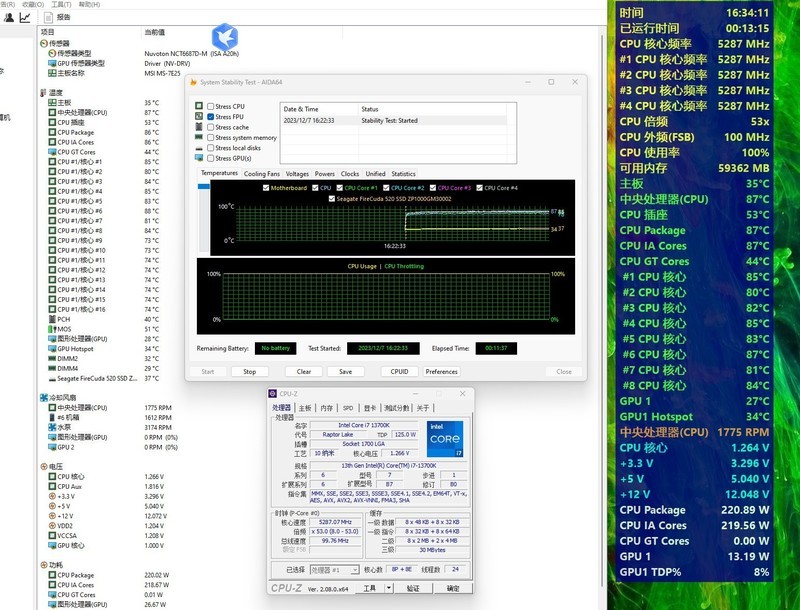The height and width of the screenshot is (610, 800).
Task: Switch to the Cooling Fans tab
Action: (x=261, y=174)
